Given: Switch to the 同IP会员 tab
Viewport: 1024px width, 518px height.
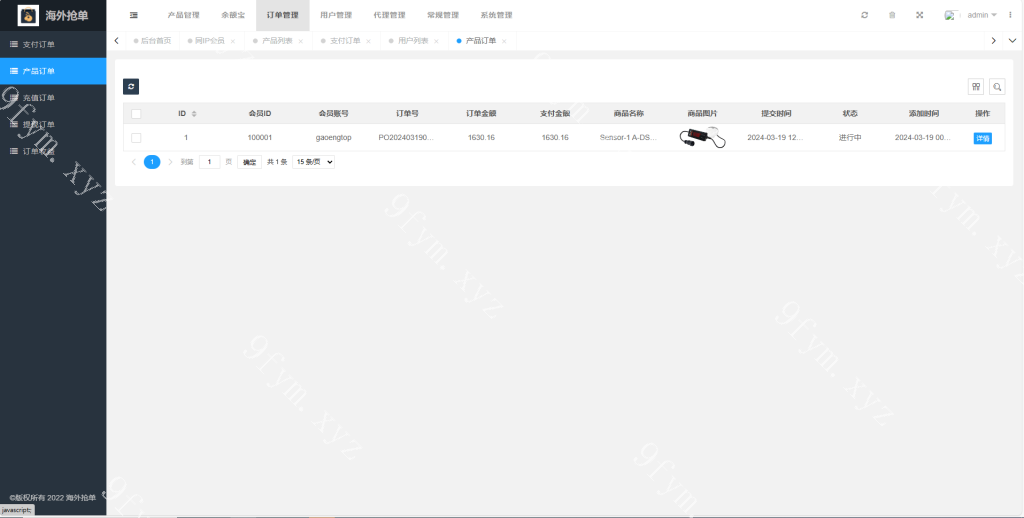Looking at the screenshot, I should pos(210,40).
